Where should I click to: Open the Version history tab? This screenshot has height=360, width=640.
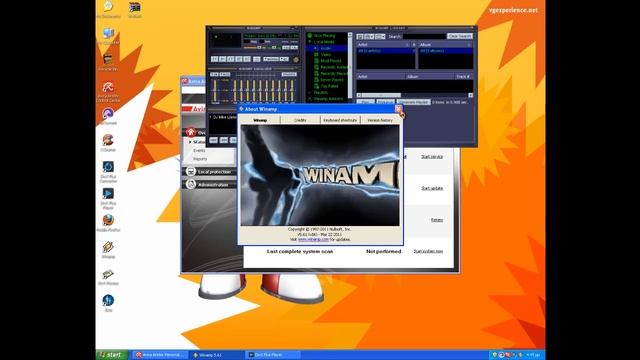coord(380,120)
